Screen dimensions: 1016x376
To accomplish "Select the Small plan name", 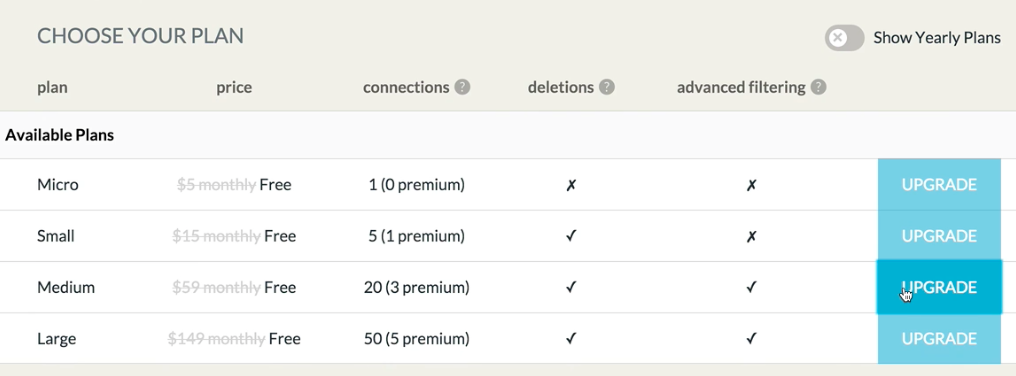I will click(x=56, y=236).
